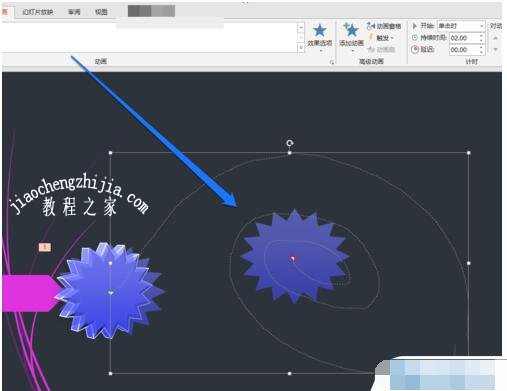Click the bottom-left corner handle of the path box
The image size is (507, 391).
pos(111,374)
